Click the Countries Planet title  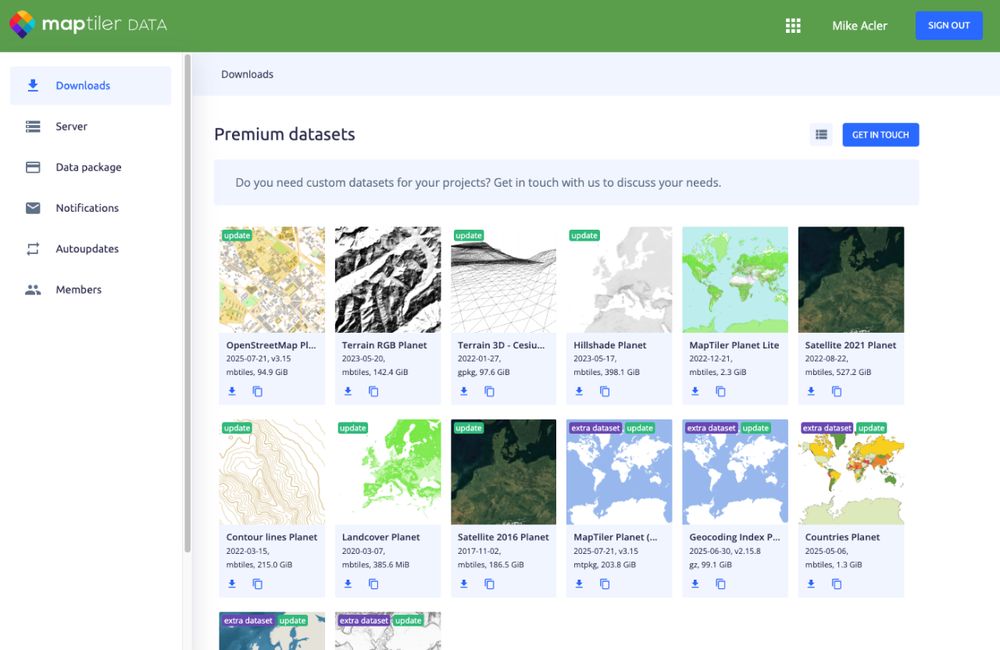pyautogui.click(x=842, y=537)
